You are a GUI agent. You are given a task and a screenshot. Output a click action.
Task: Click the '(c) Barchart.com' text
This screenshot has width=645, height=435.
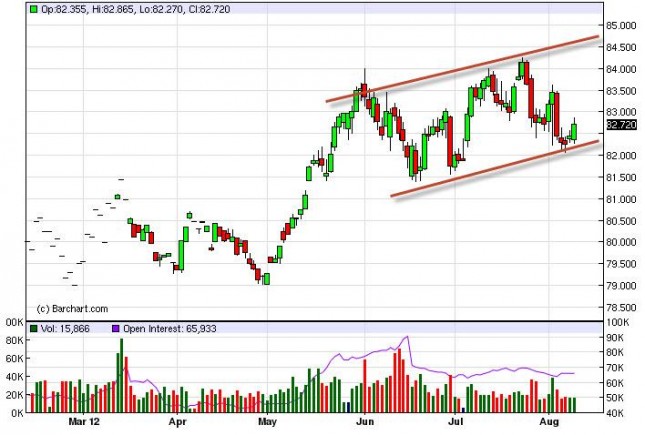(72, 309)
